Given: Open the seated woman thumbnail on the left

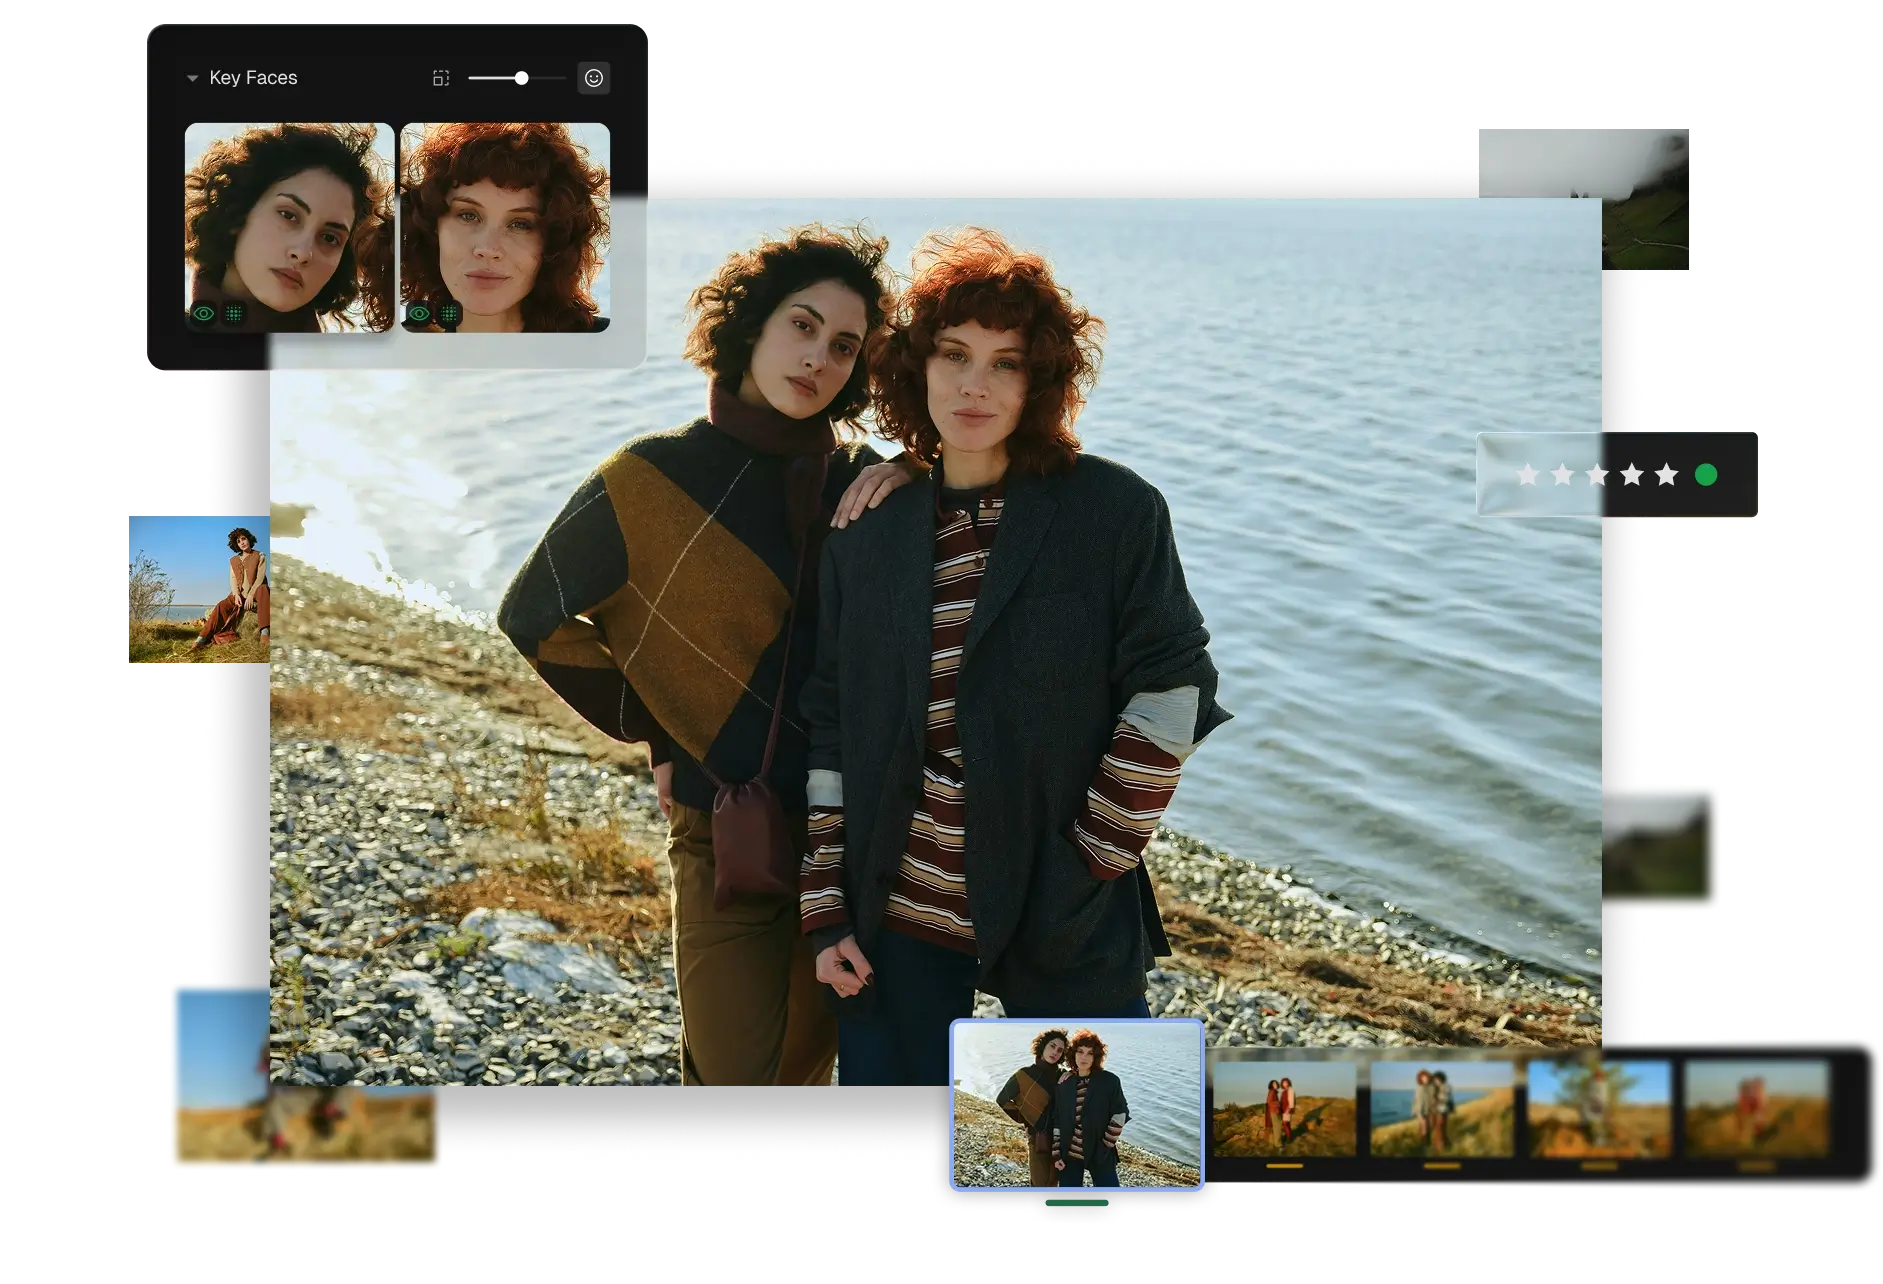Looking at the screenshot, I should pyautogui.click(x=199, y=588).
